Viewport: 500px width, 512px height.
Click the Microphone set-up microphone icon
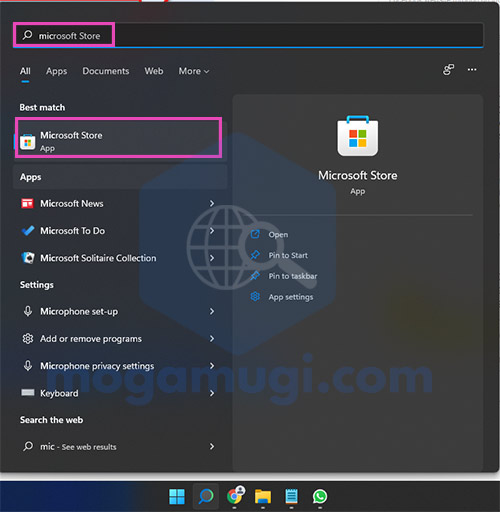coord(28,311)
